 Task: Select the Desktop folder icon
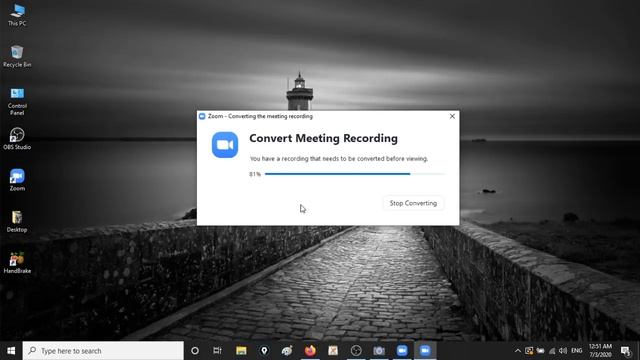pos(17,221)
